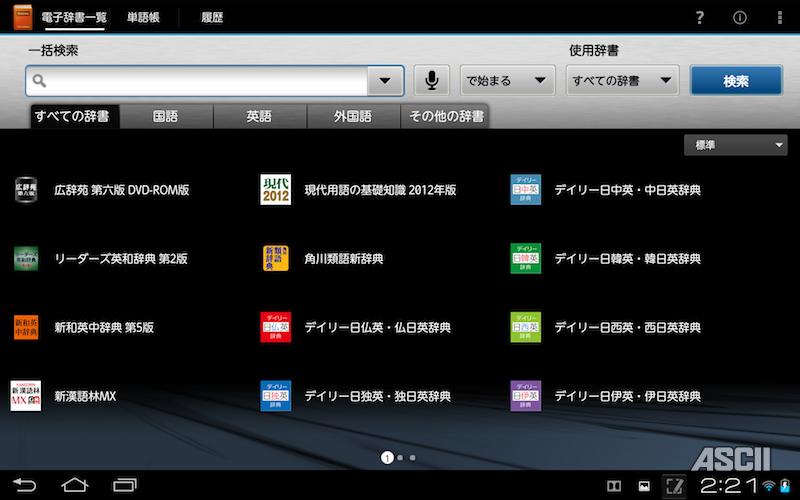This screenshot has height=500, width=800.
Task: Tap the Android back button
Action: (x=24, y=485)
